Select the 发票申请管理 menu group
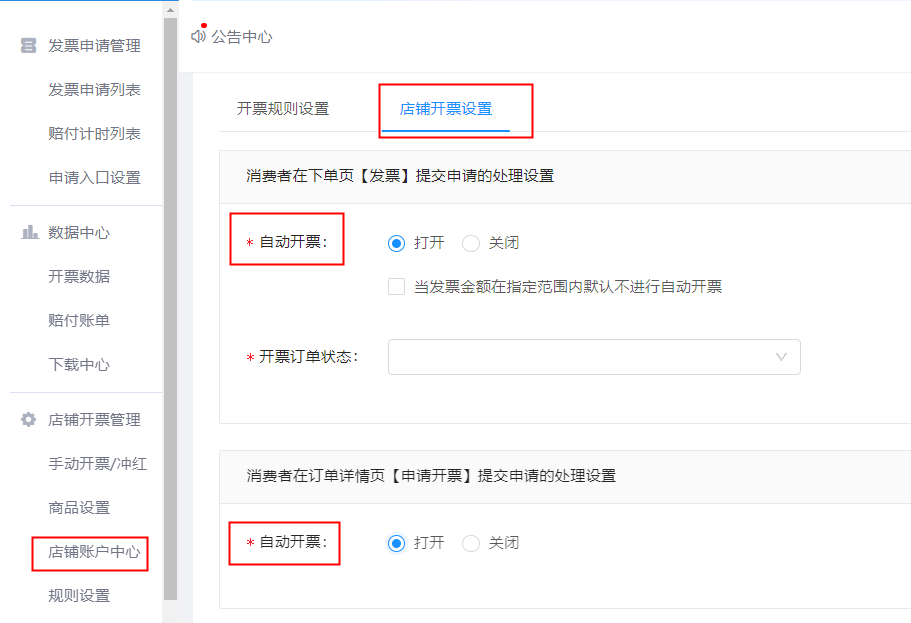 point(94,45)
